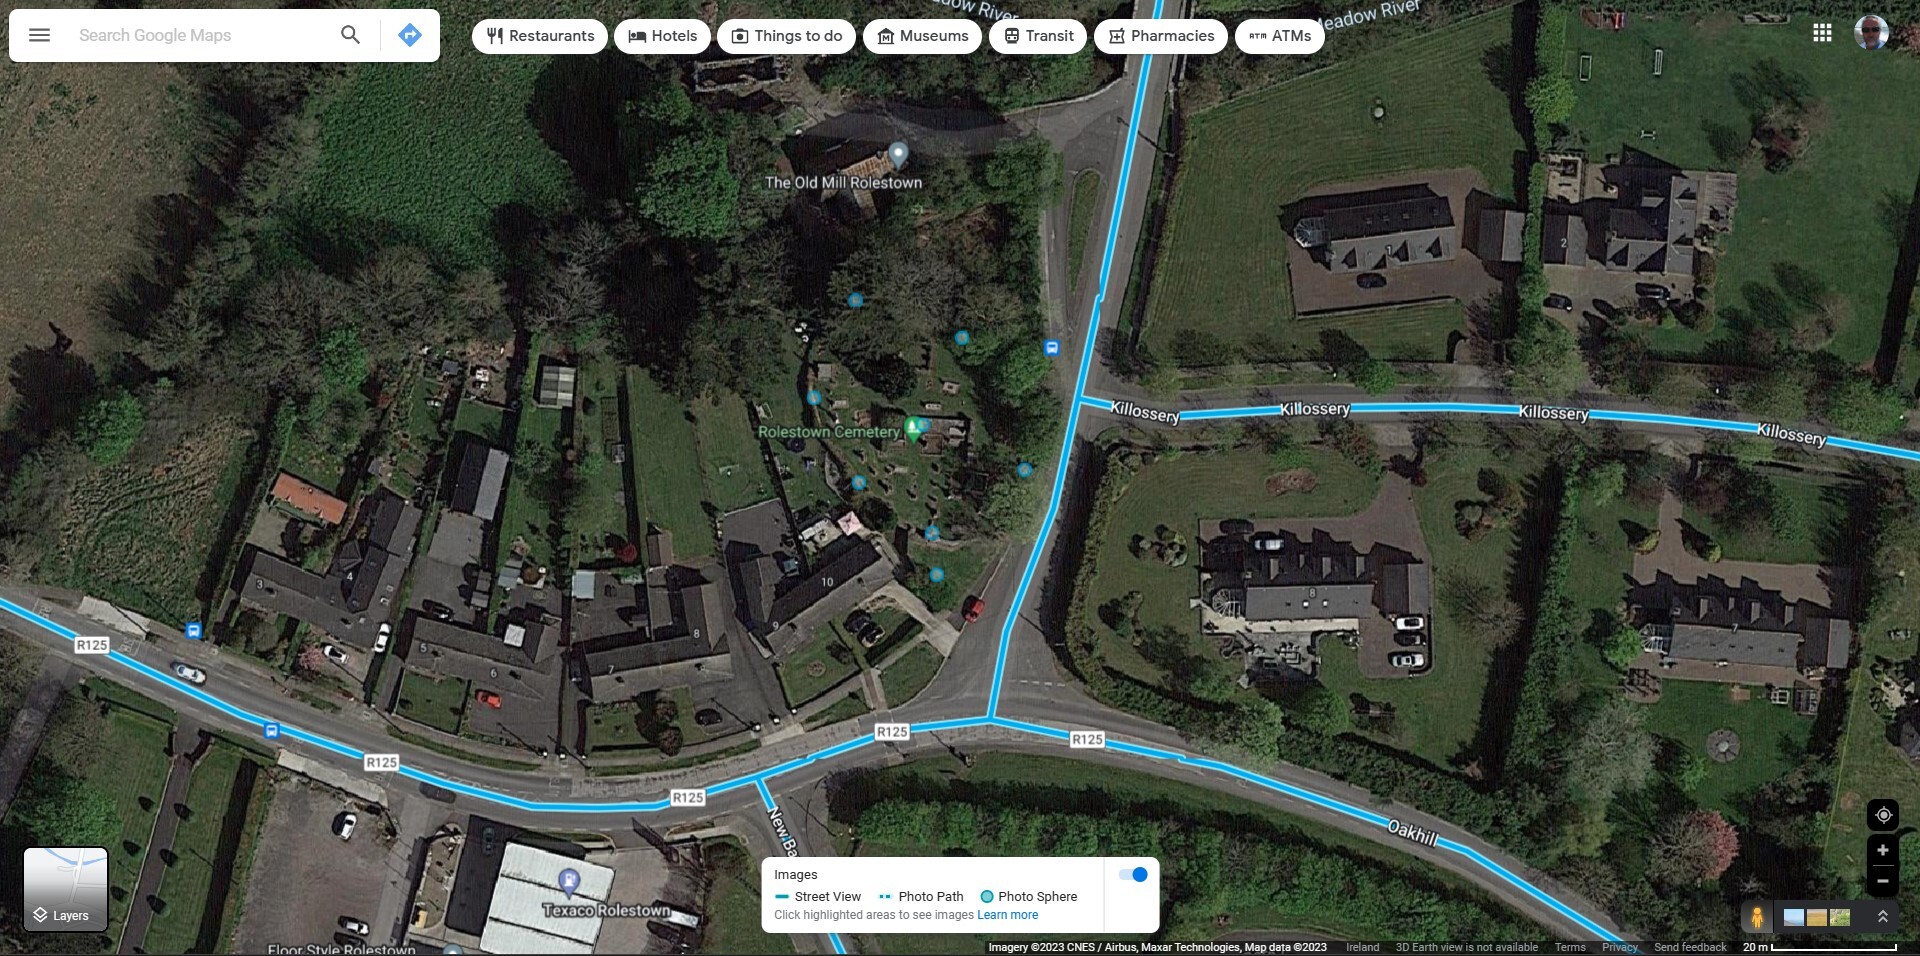The width and height of the screenshot is (1920, 956).
Task: Open Directions with the blue arrow icon
Action: (x=409, y=35)
